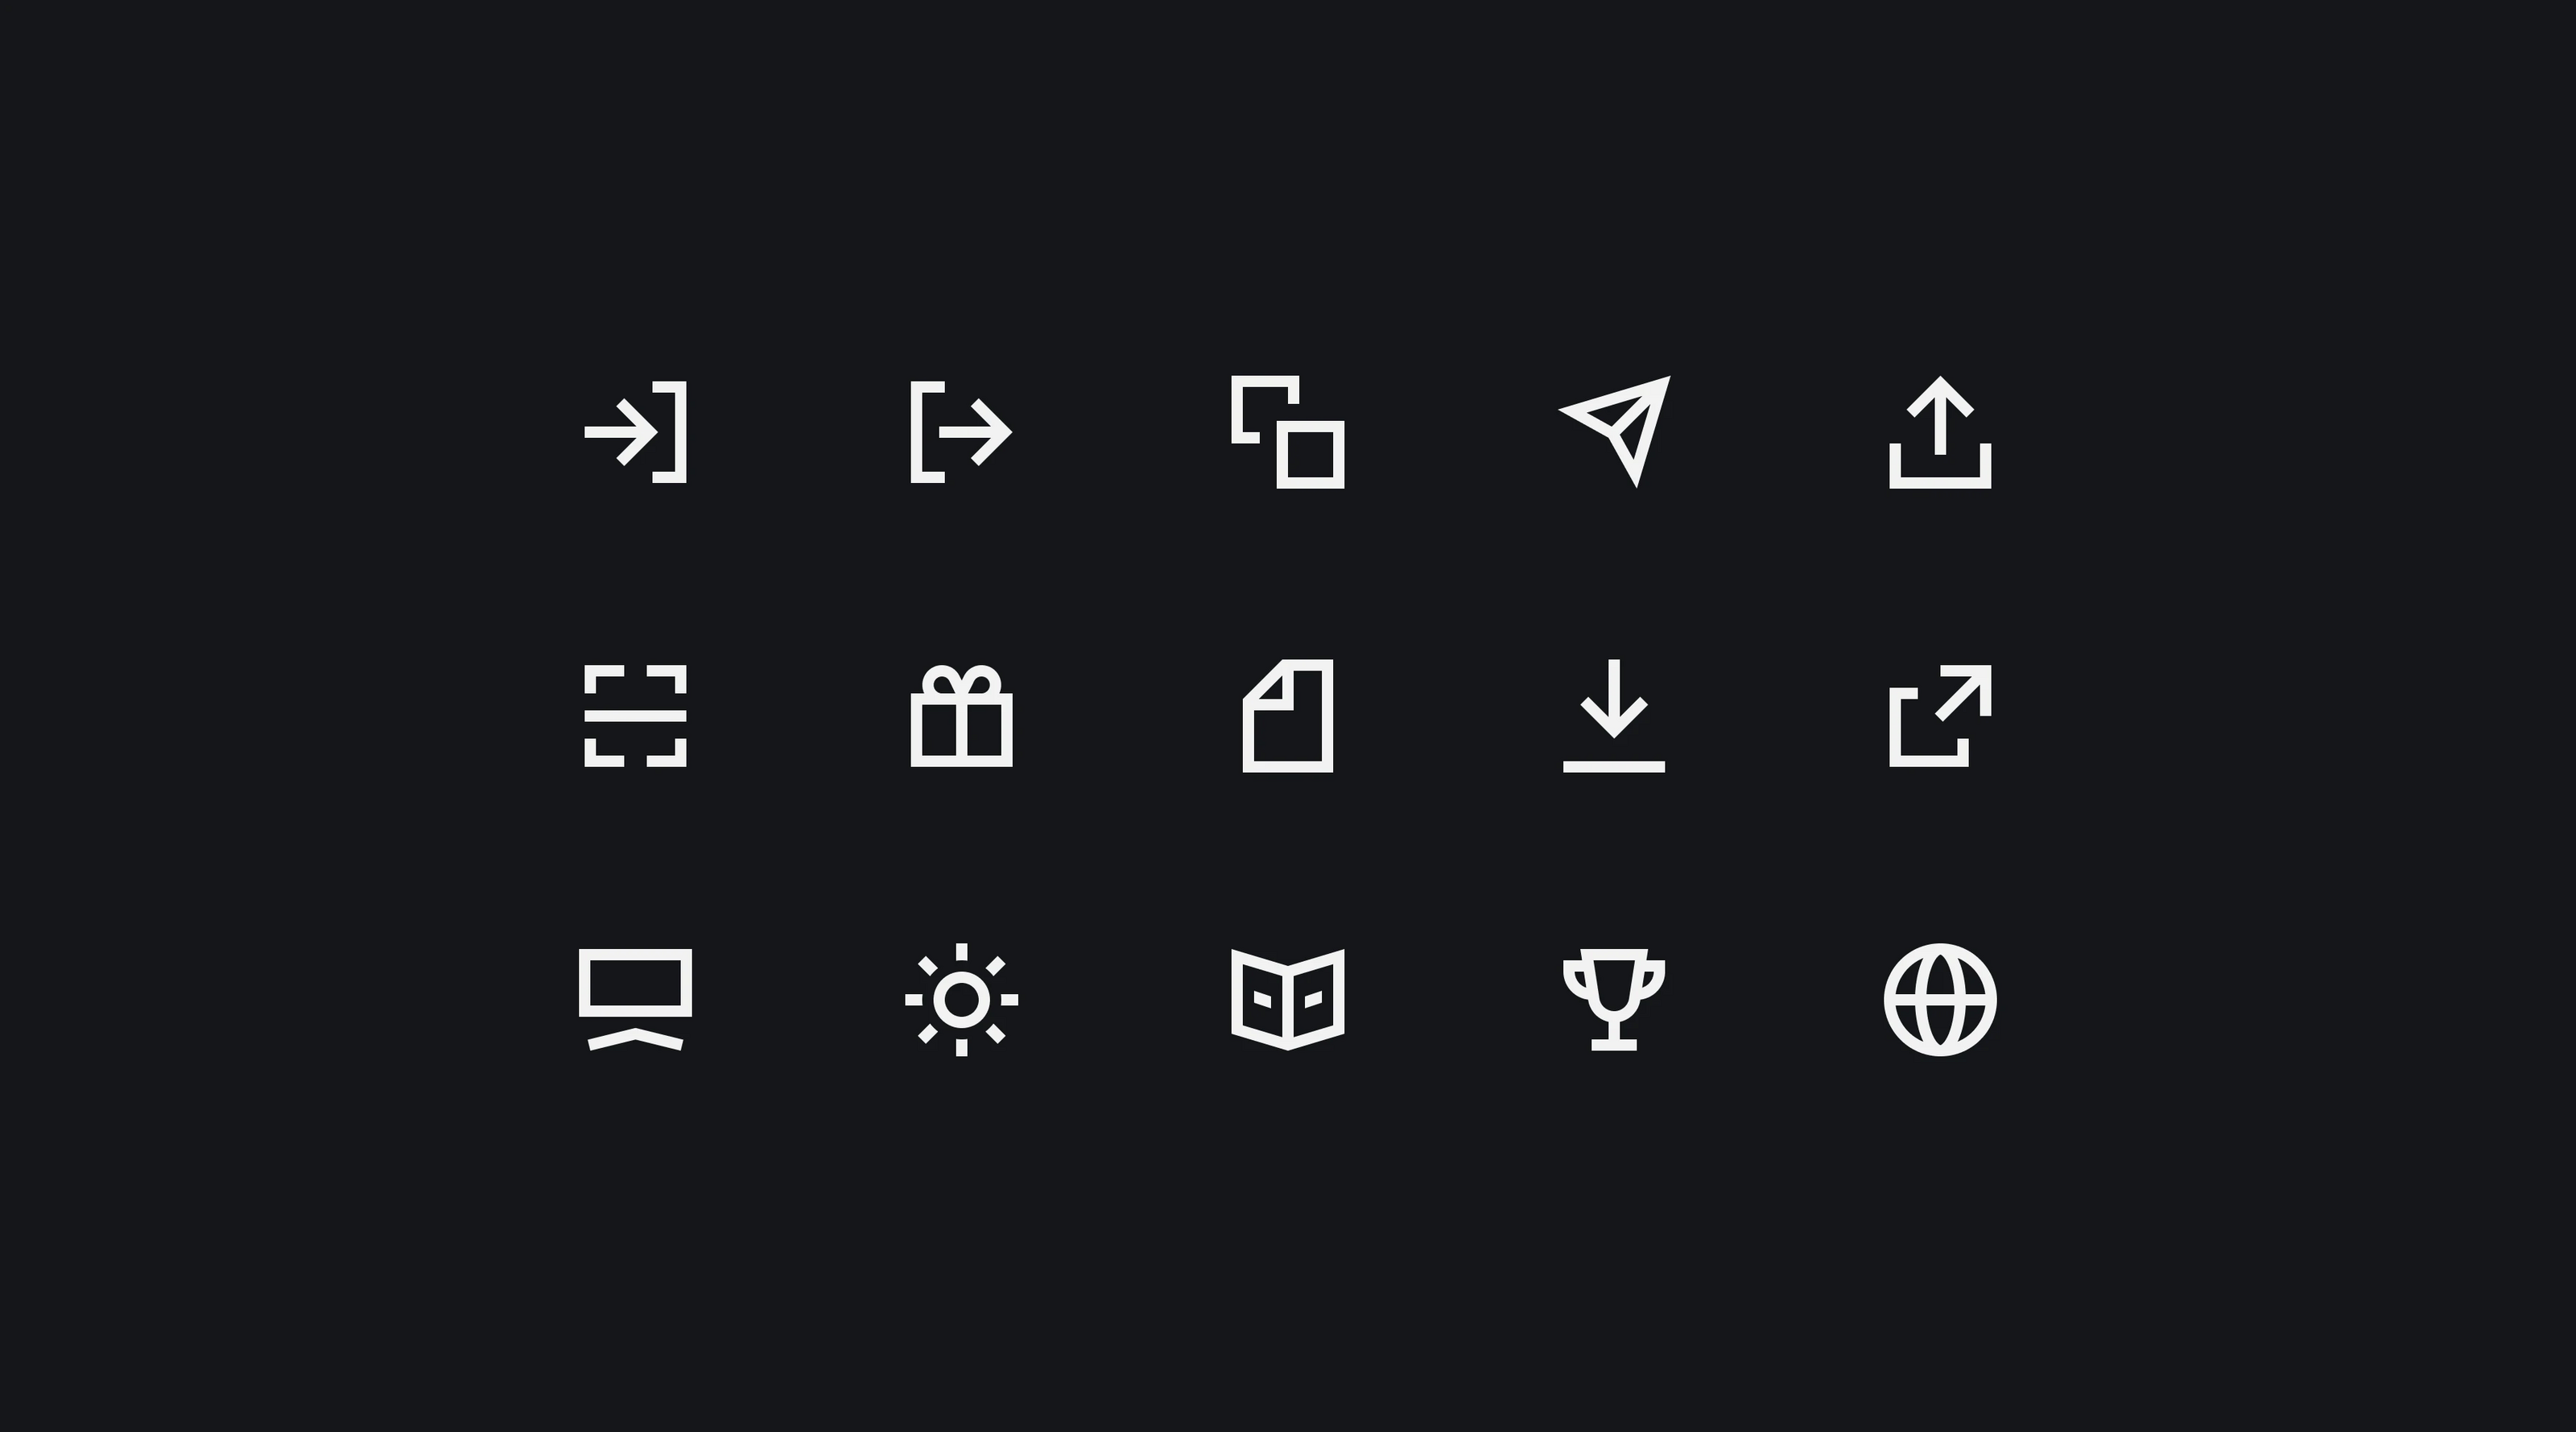Click the globe icon

pyautogui.click(x=1940, y=999)
